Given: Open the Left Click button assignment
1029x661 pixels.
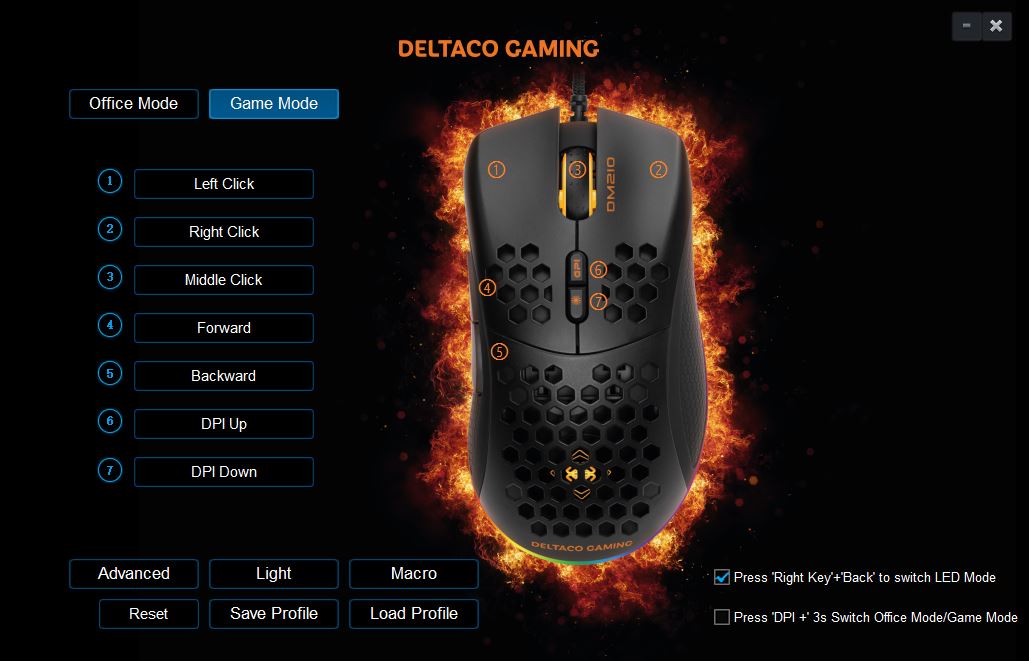Looking at the screenshot, I should (x=224, y=184).
